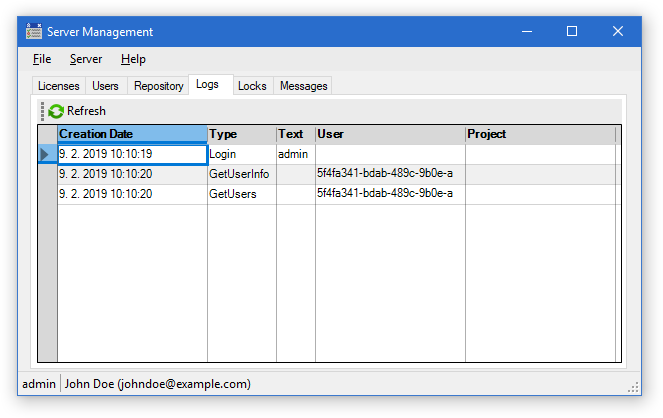
Task: Sort by the Project column header
Action: 540,134
